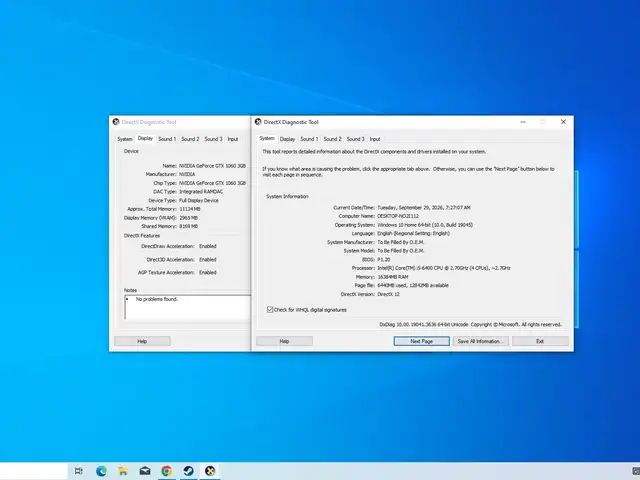The width and height of the screenshot is (640, 480).
Task: Open Steam from the taskbar
Action: [188, 471]
